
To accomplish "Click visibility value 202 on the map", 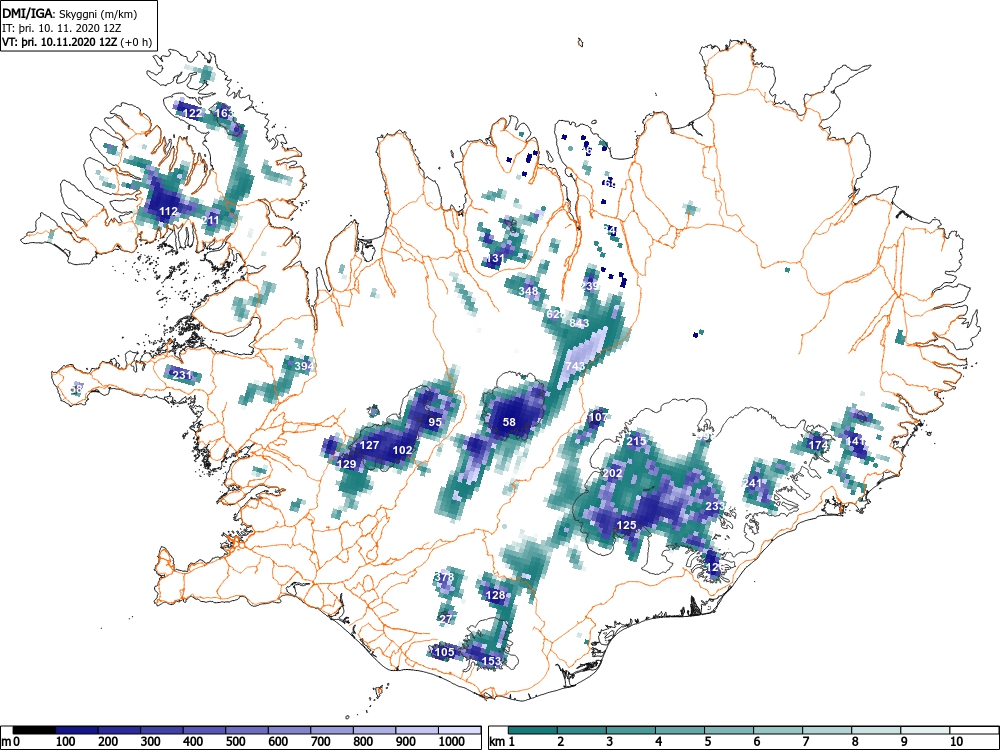I will pos(612,473).
